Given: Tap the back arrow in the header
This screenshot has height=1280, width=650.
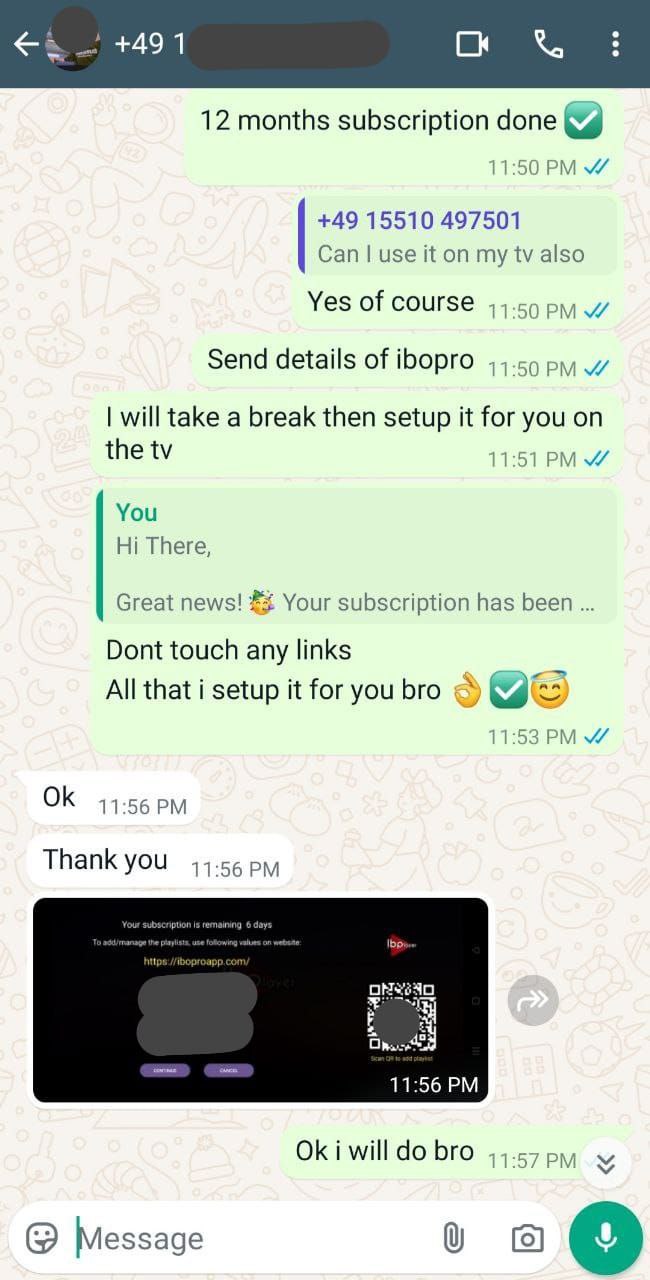Looking at the screenshot, I should point(26,44).
